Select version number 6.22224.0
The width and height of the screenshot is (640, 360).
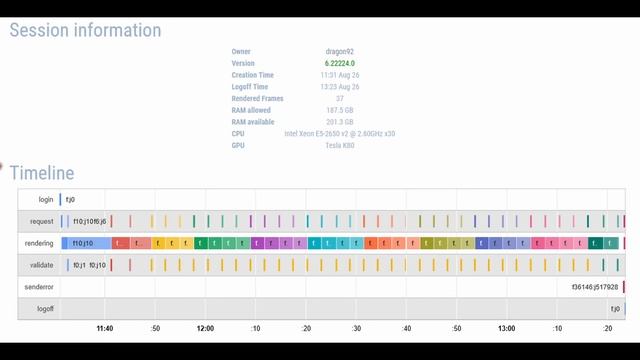(x=340, y=63)
